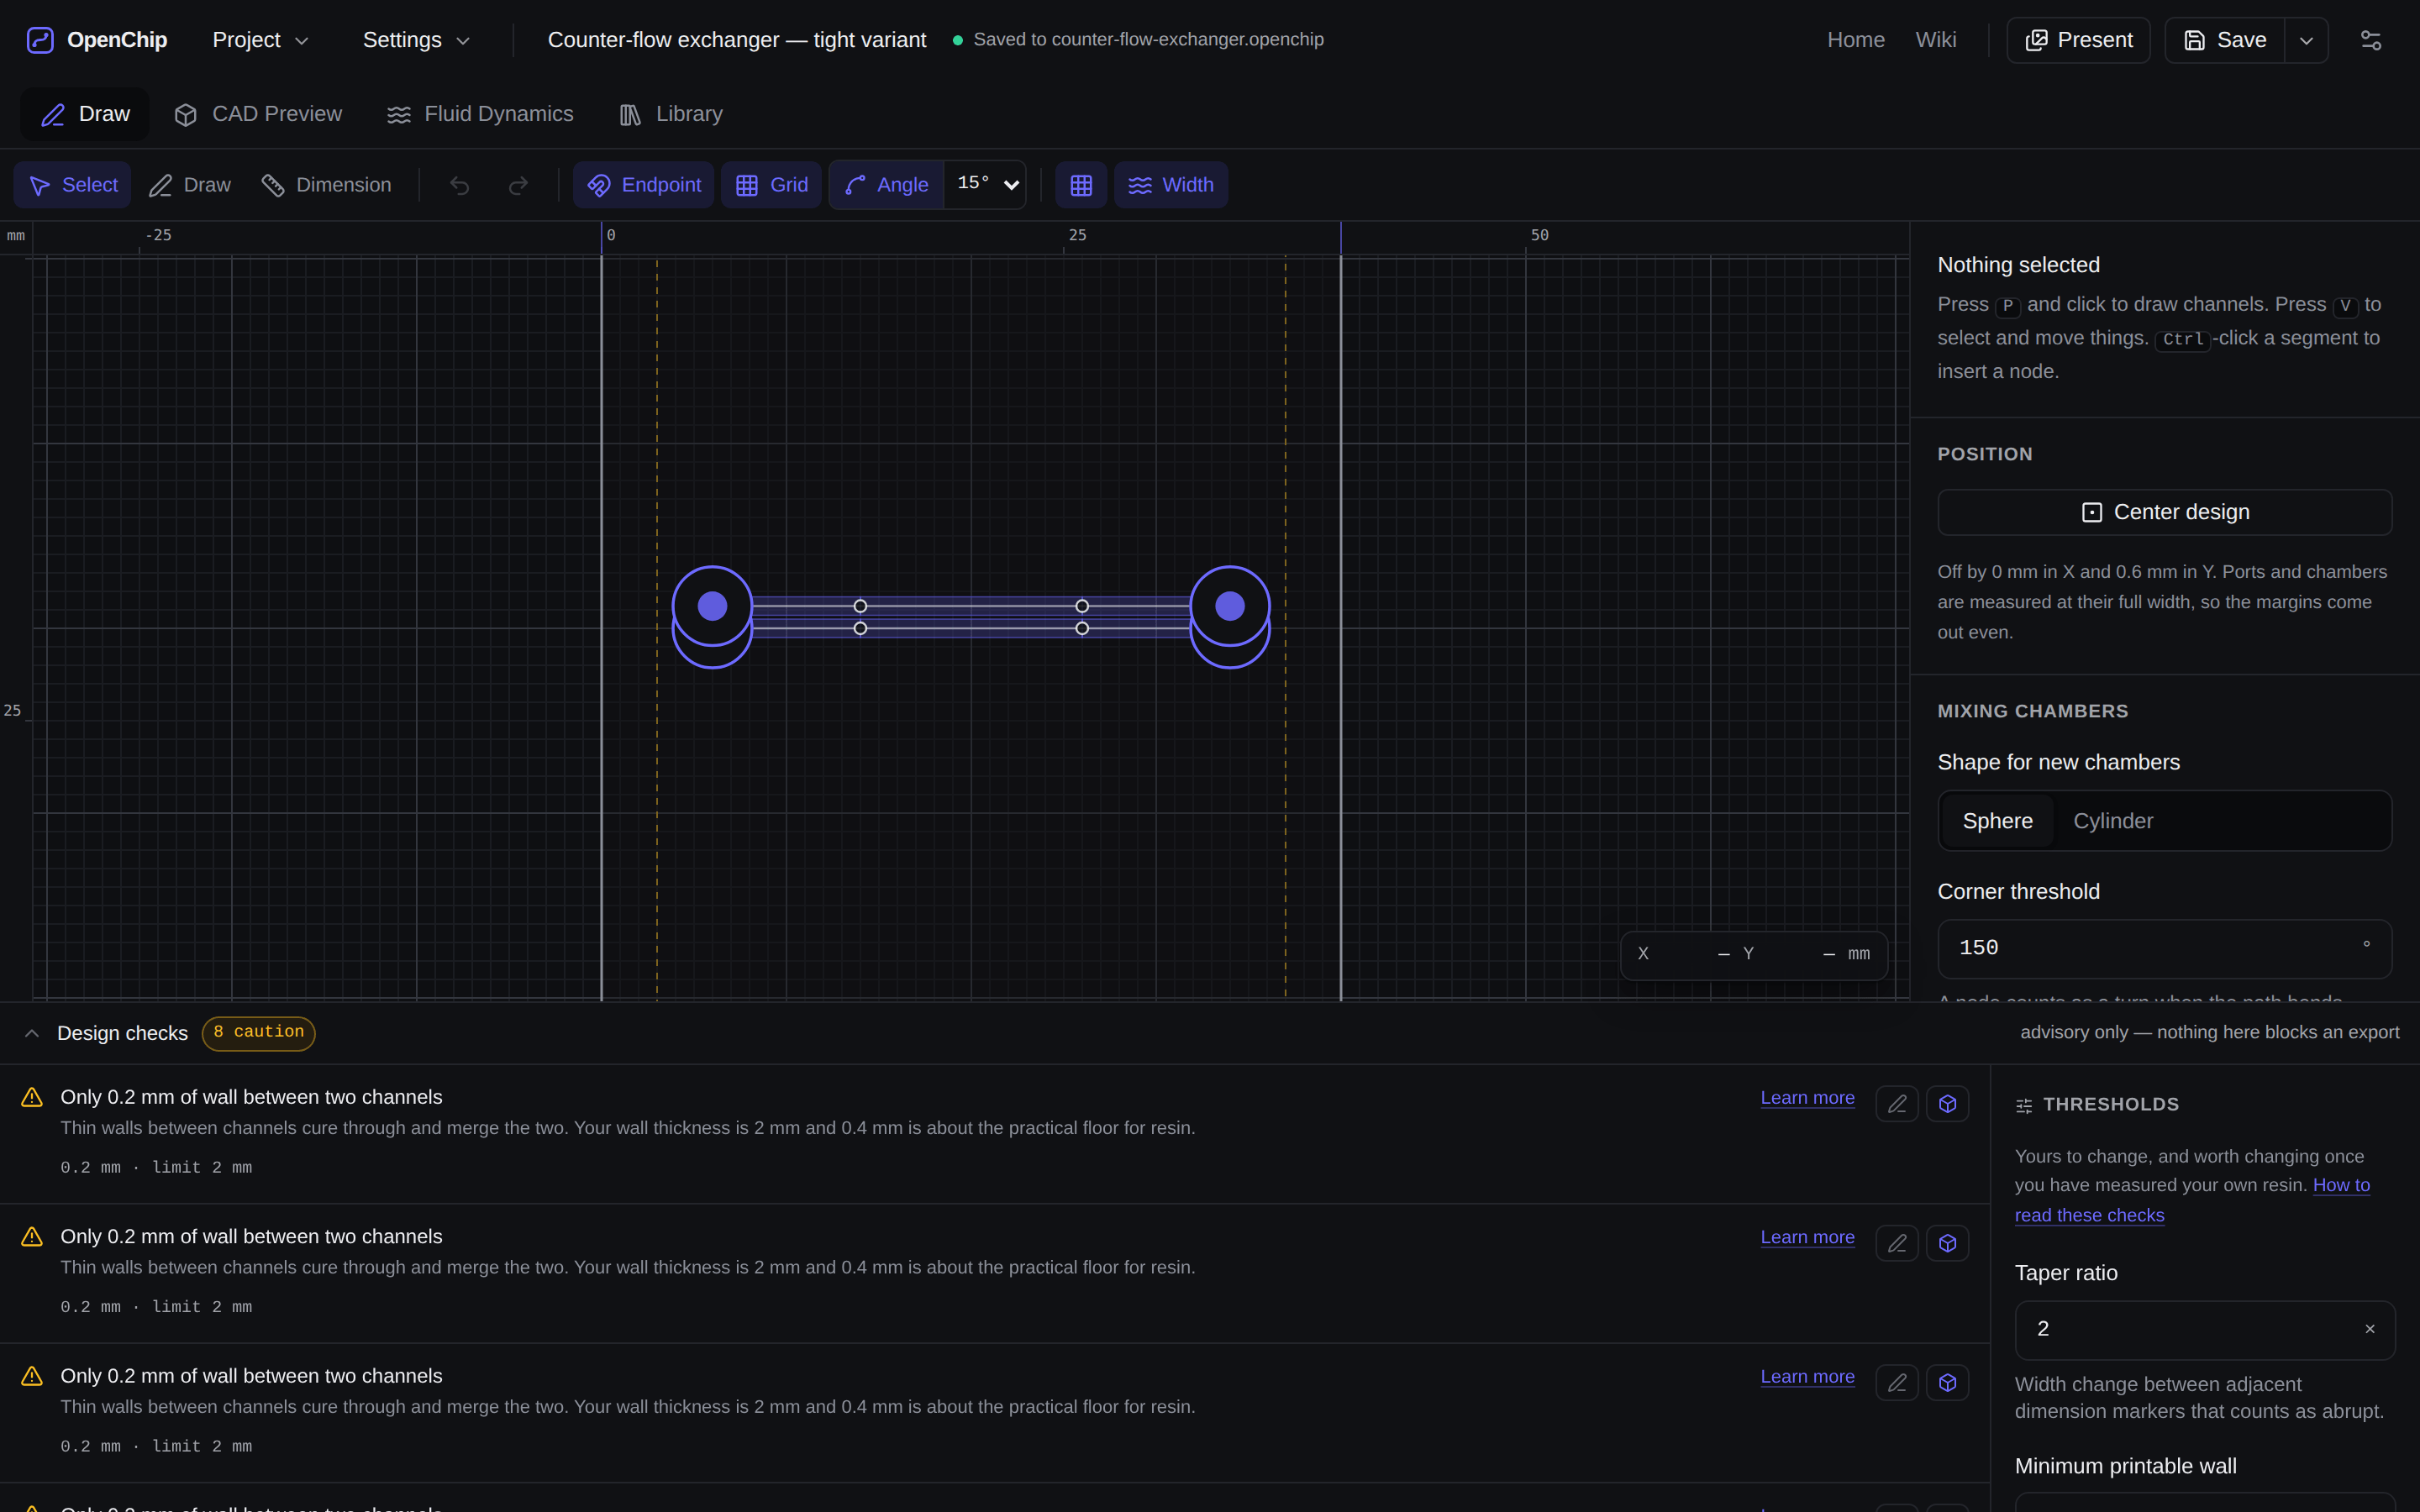
Task: Click the OpenChip logo icon
Action: pyautogui.click(x=40, y=40)
